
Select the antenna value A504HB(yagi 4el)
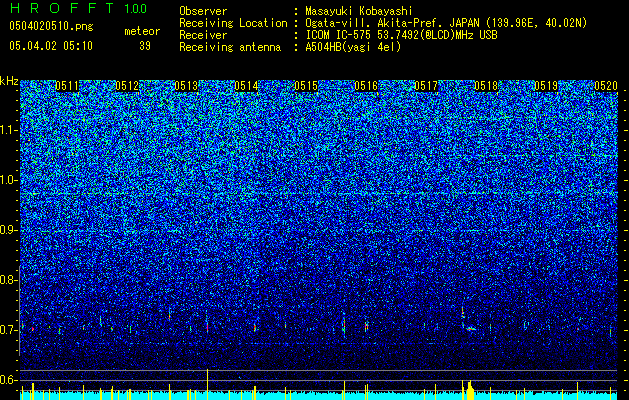(353, 47)
